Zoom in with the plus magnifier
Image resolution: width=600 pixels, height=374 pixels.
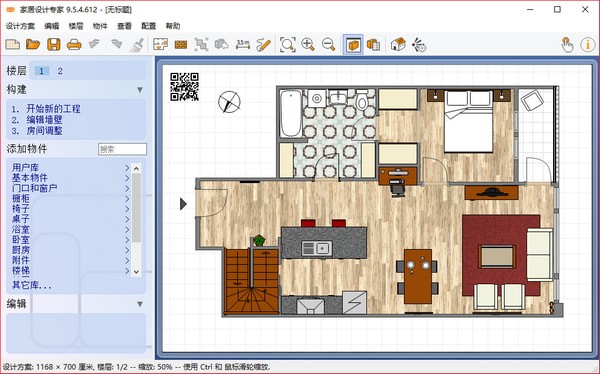point(308,44)
